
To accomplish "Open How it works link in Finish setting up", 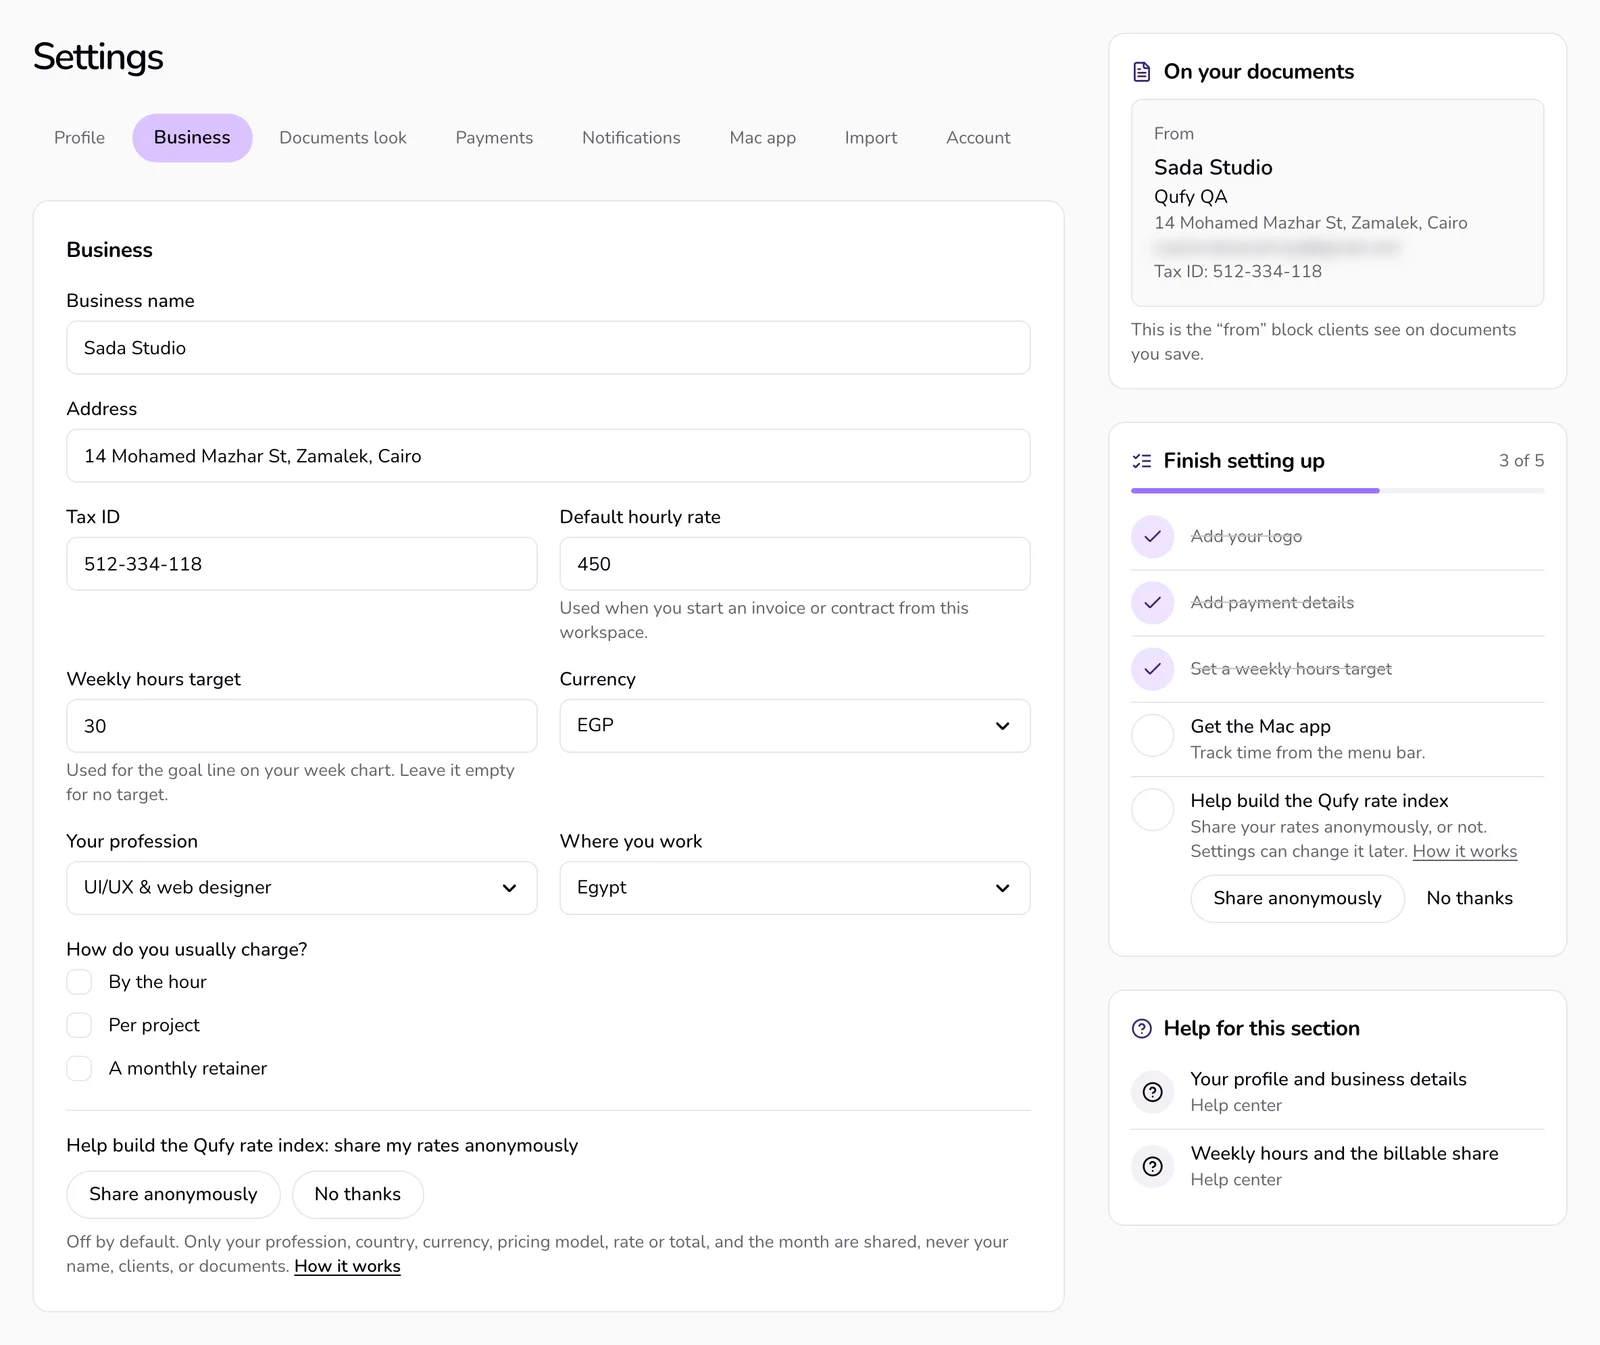I will coord(1465,852).
